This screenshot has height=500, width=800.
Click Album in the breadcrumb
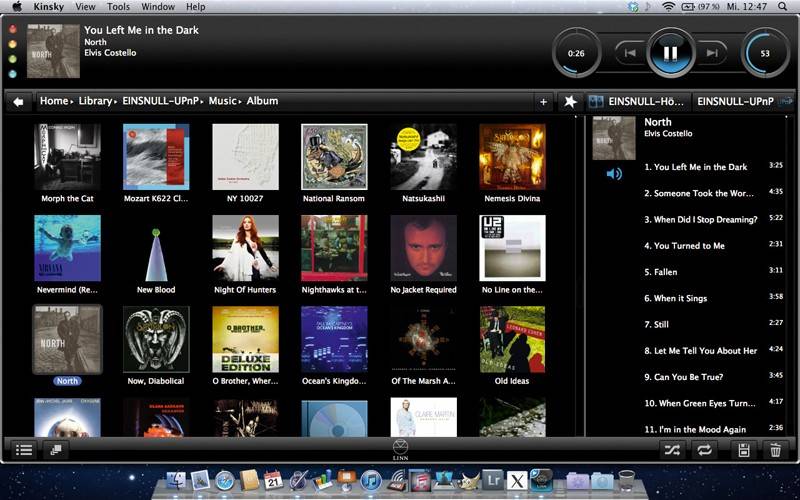coord(262,101)
